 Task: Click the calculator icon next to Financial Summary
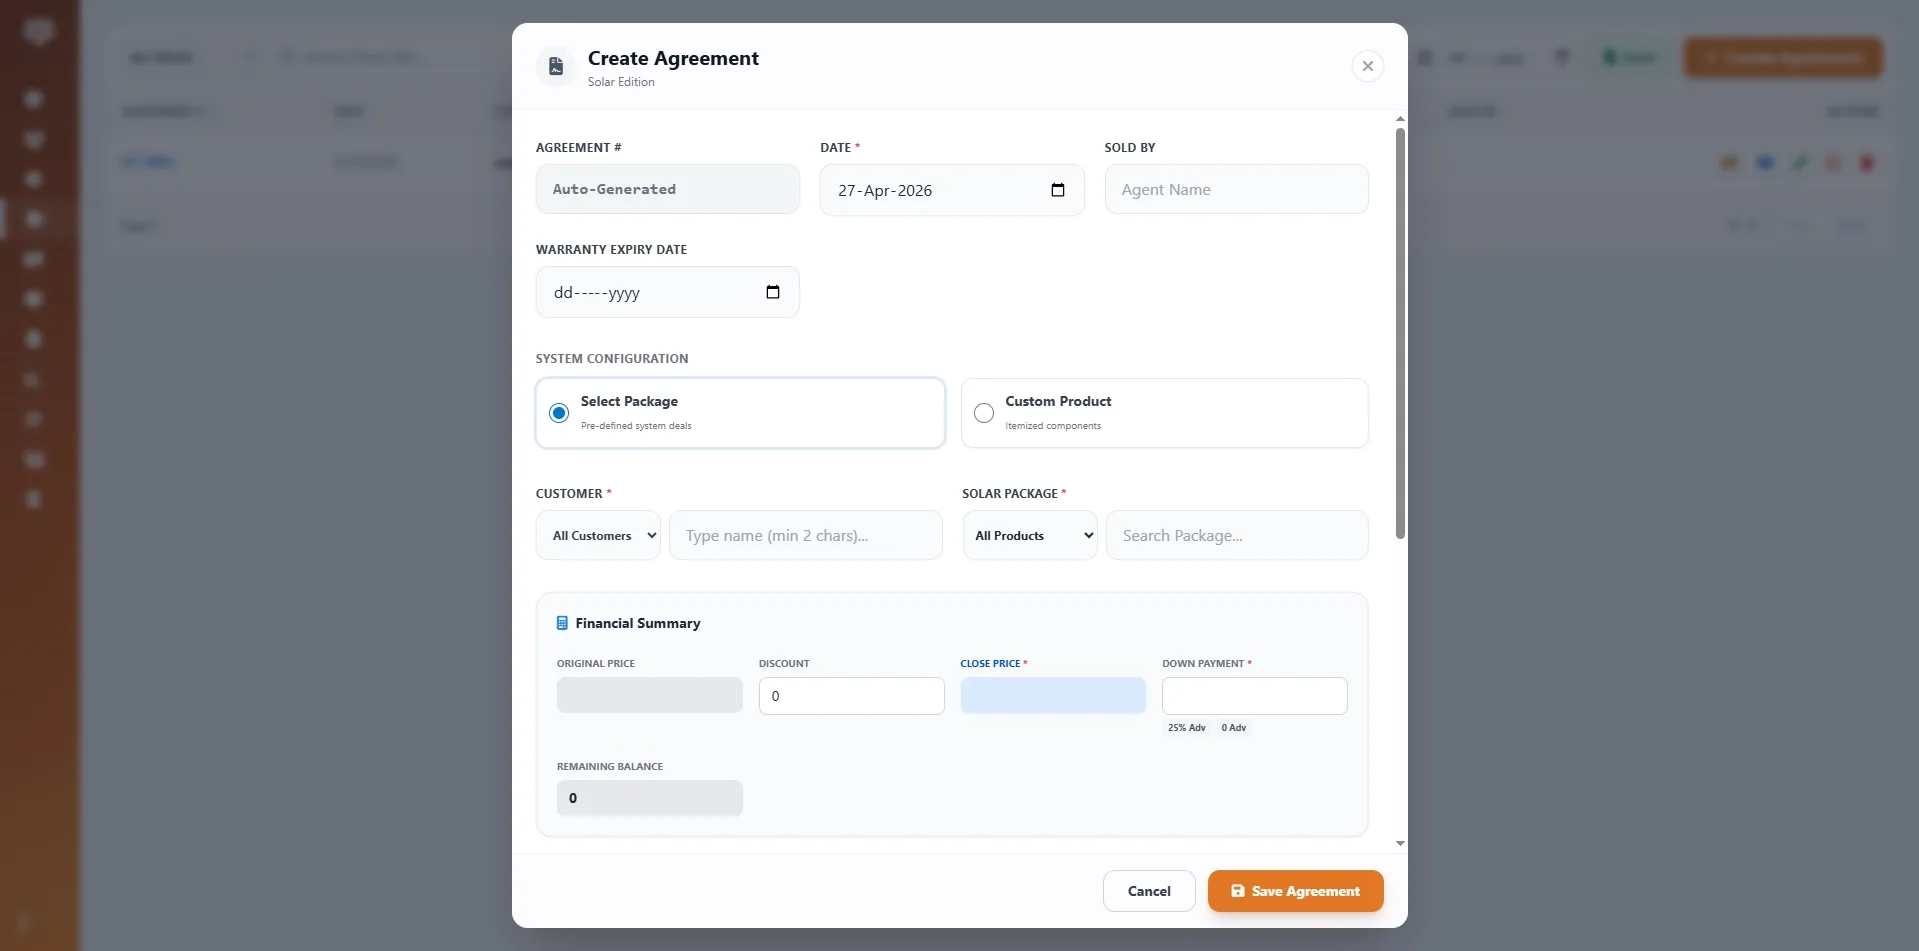point(562,623)
